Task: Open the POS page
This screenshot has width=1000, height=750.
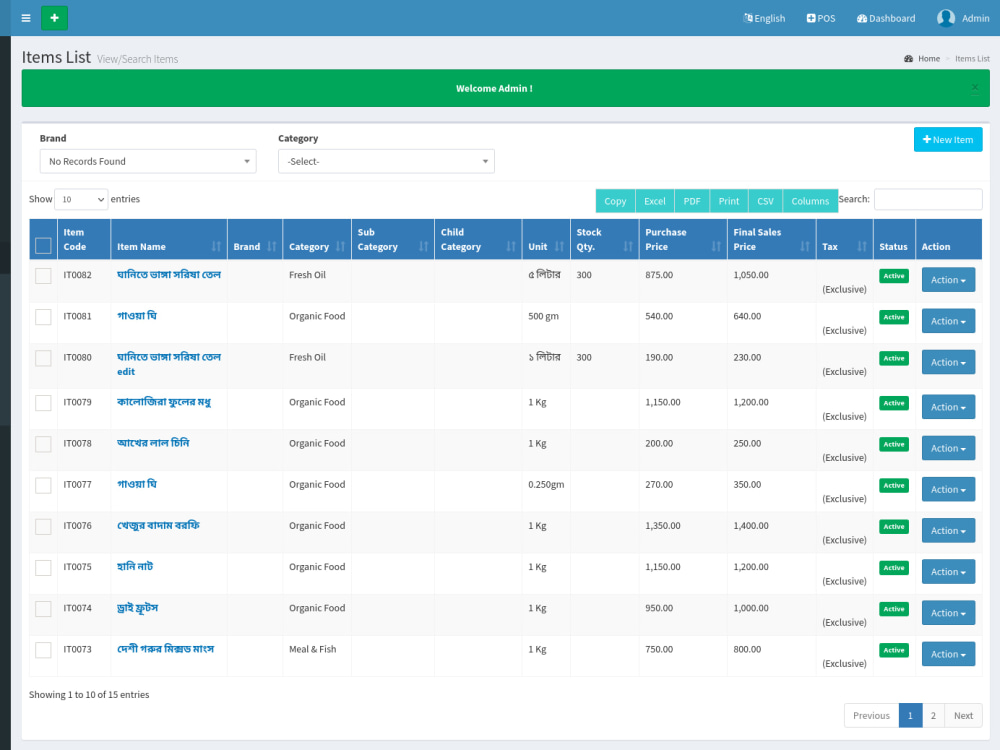Action: click(x=821, y=18)
